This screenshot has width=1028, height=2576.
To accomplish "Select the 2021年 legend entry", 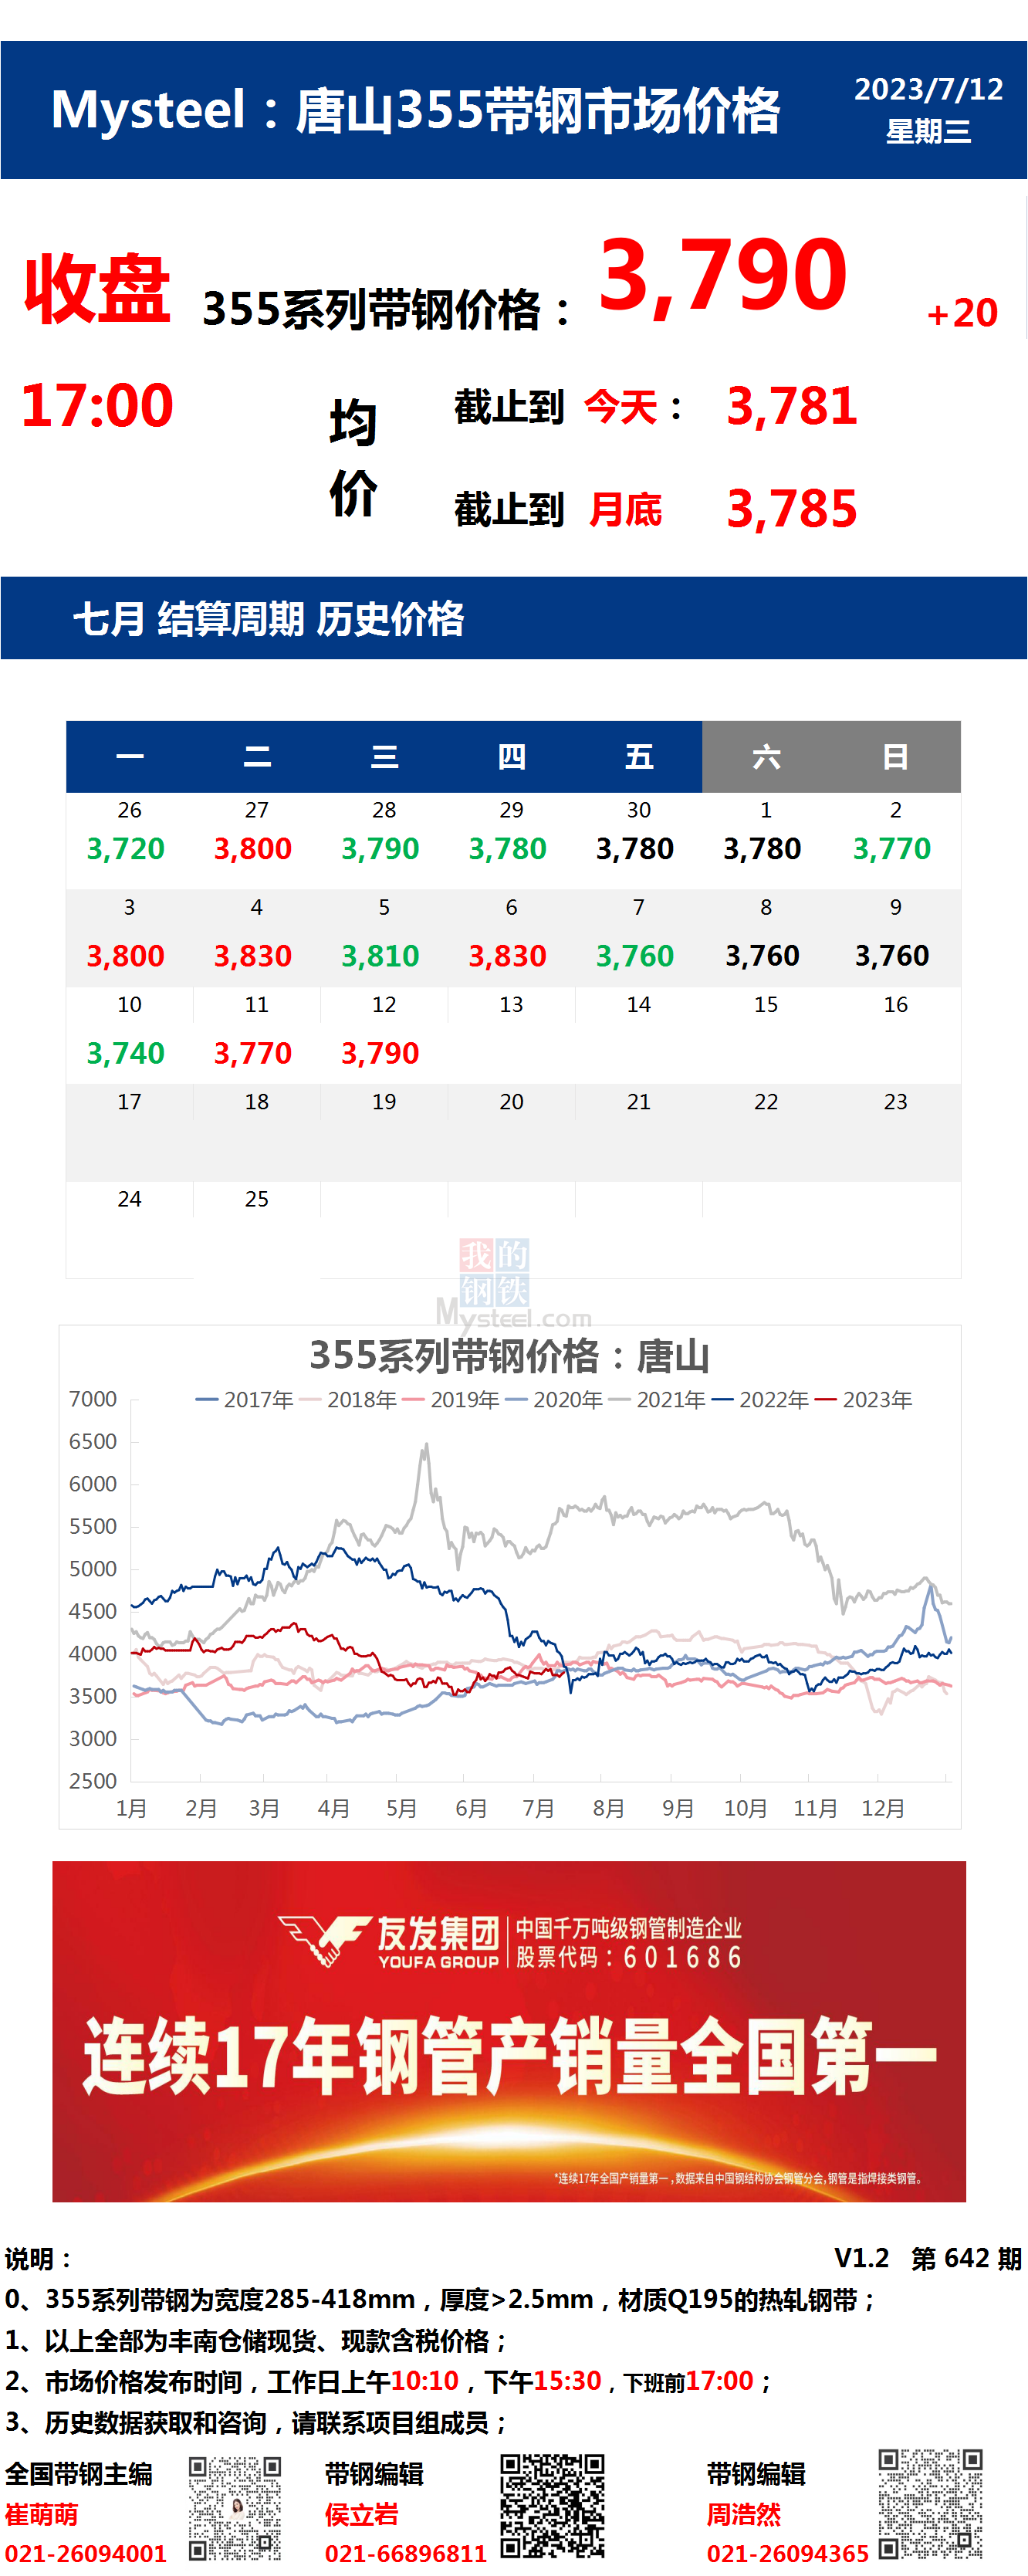I will 657,1400.
